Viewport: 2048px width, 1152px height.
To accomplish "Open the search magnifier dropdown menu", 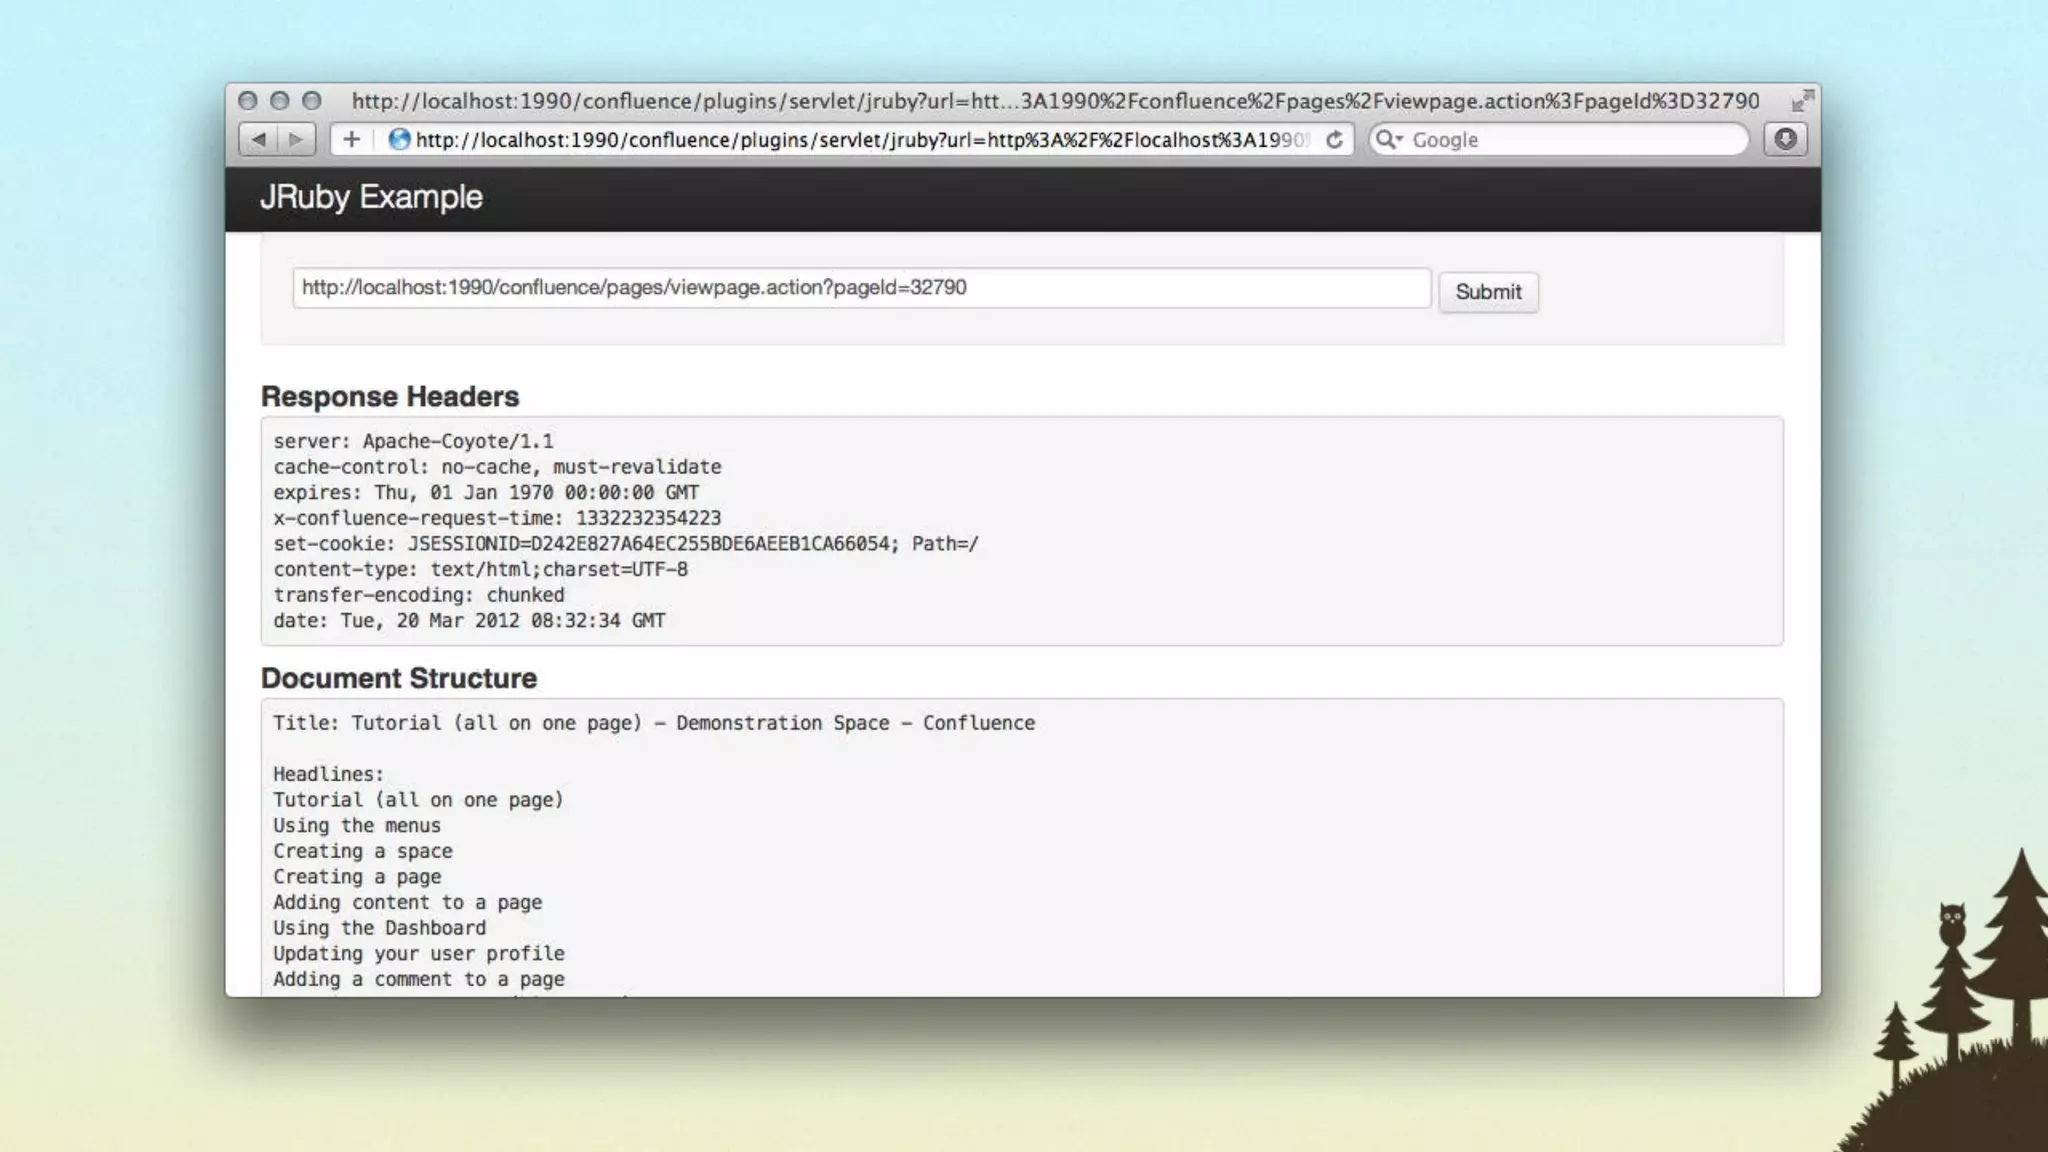I will 1389,139.
